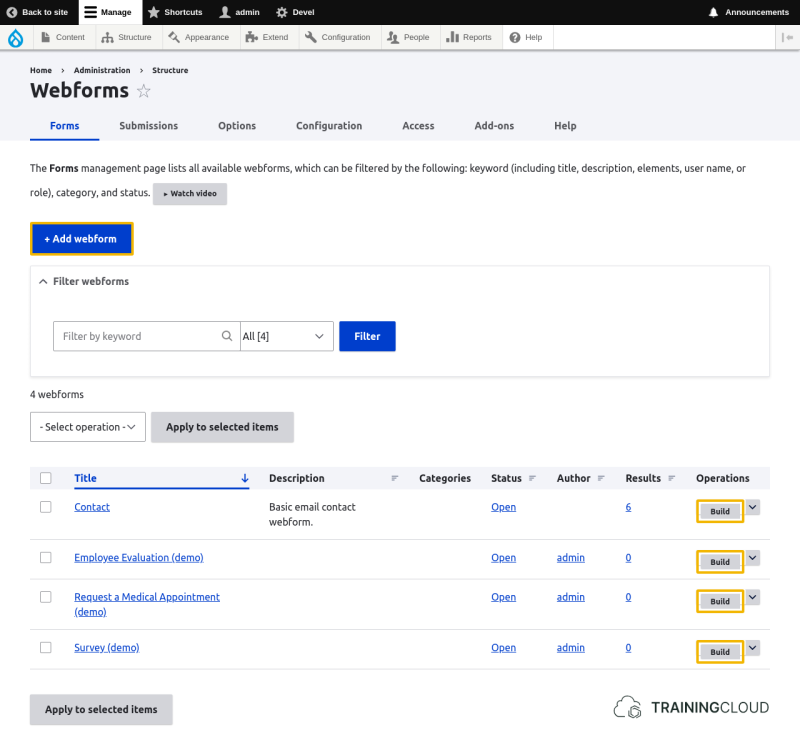Click Build for the Contact webform

pos(720,511)
